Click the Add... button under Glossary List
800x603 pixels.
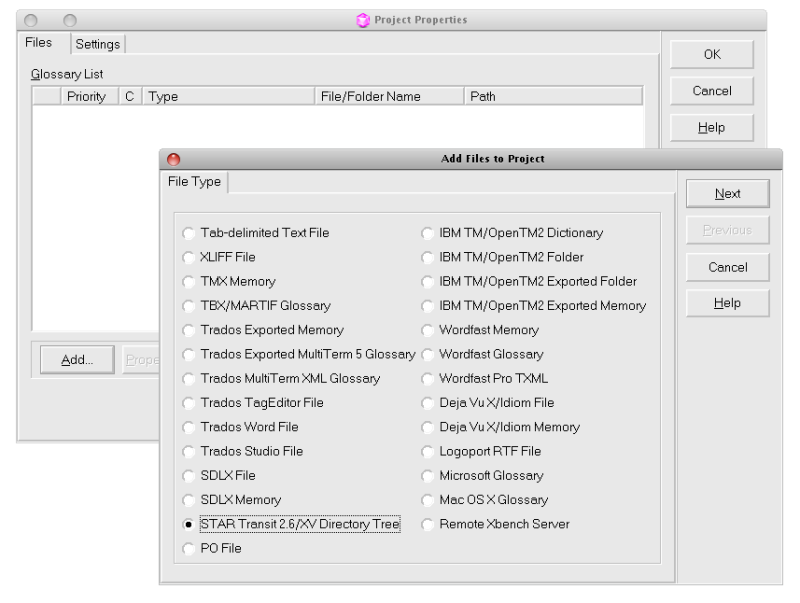77,360
